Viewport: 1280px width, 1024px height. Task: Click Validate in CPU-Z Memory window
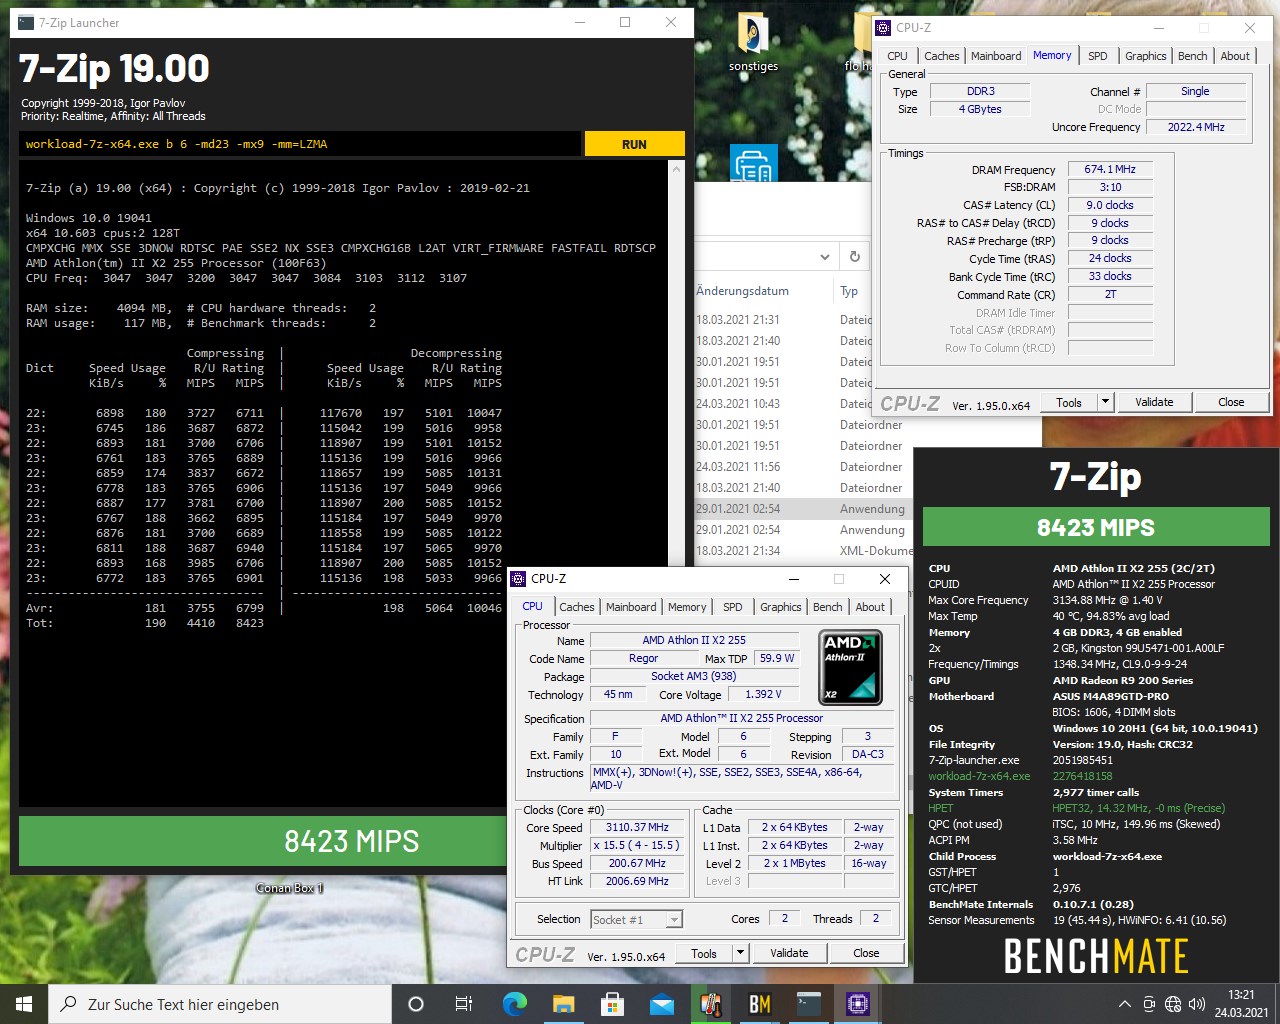point(1154,402)
